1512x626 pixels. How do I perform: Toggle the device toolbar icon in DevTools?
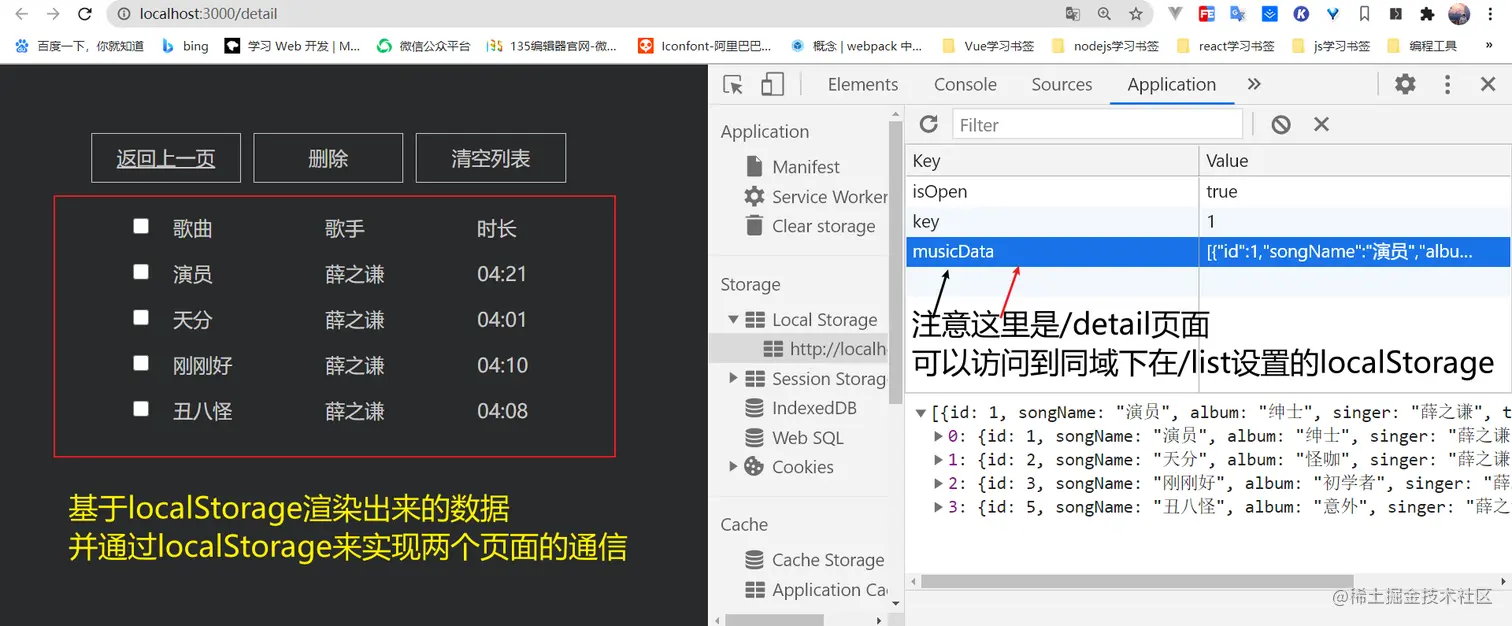pyautogui.click(x=772, y=85)
